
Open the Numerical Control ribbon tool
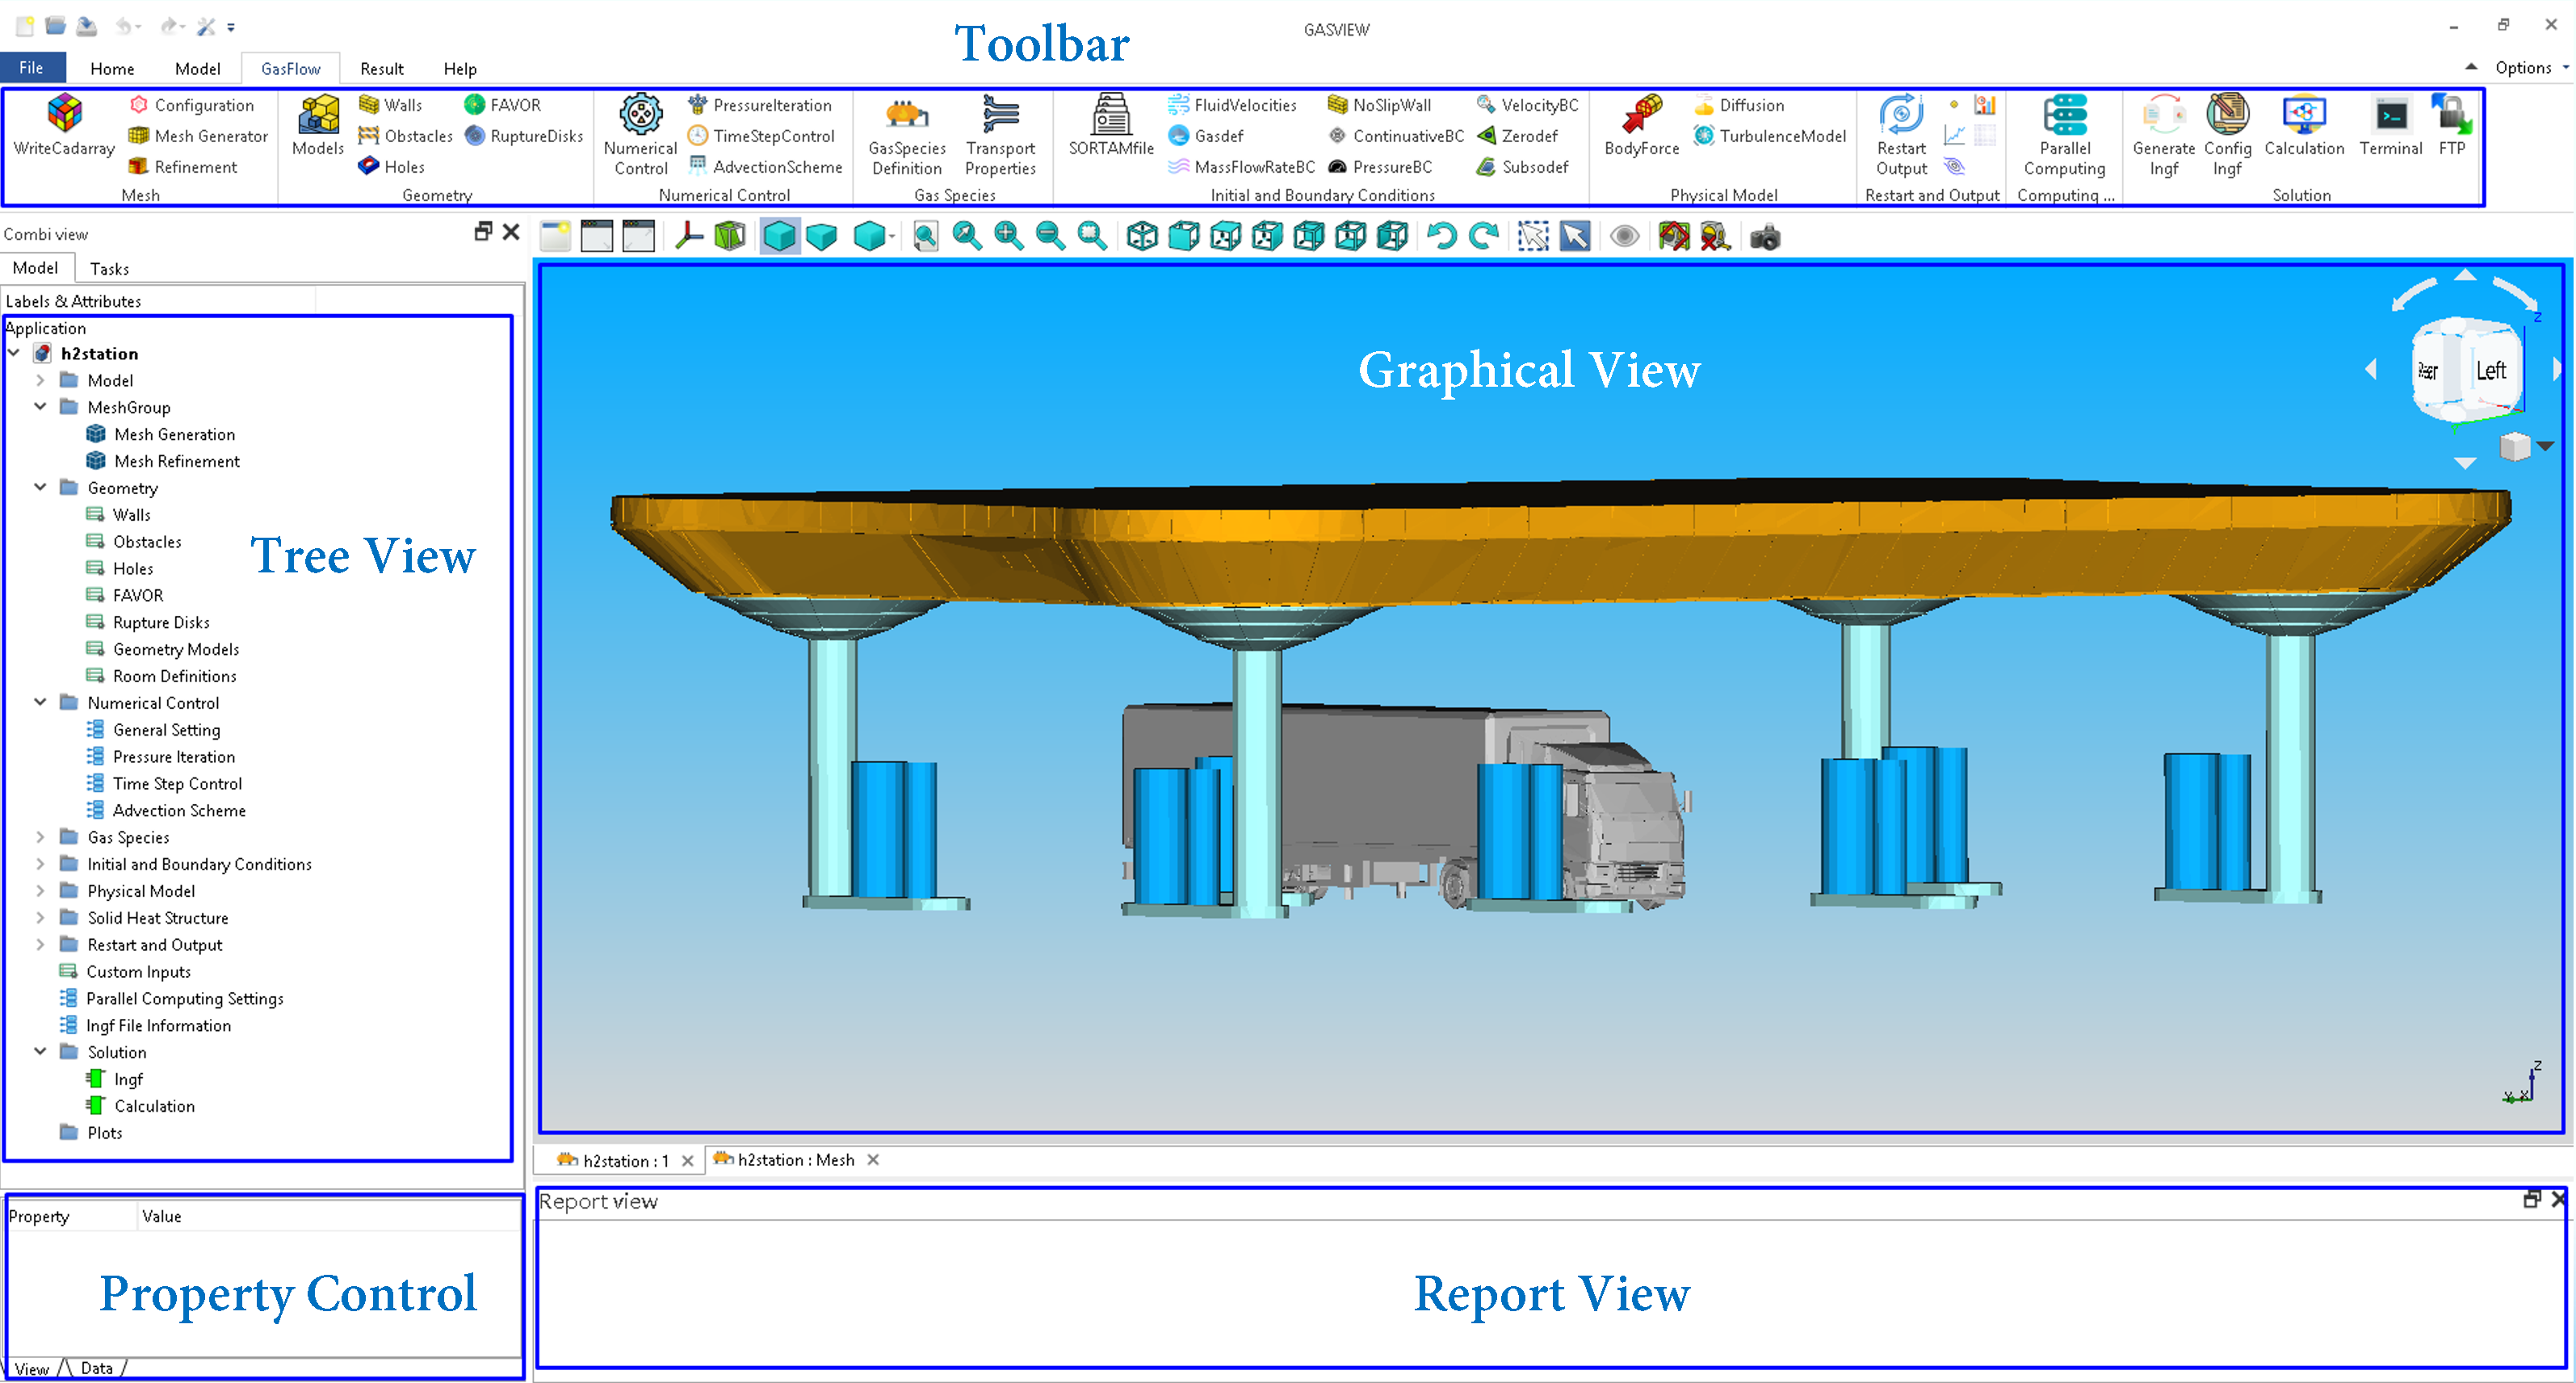640,136
